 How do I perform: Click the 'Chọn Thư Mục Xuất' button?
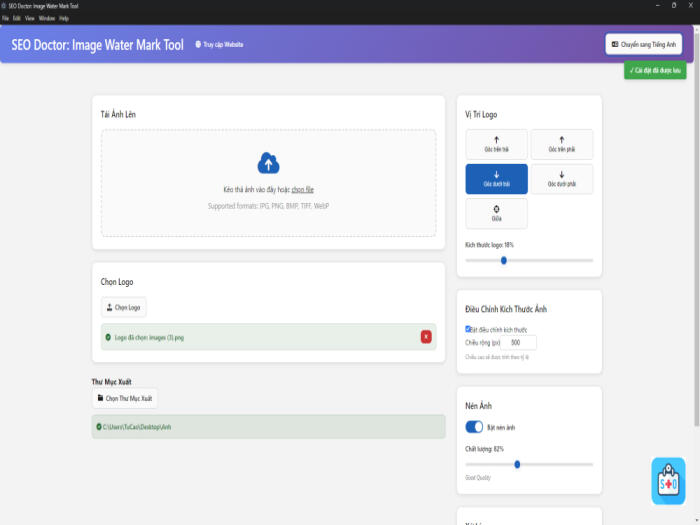click(x=124, y=398)
